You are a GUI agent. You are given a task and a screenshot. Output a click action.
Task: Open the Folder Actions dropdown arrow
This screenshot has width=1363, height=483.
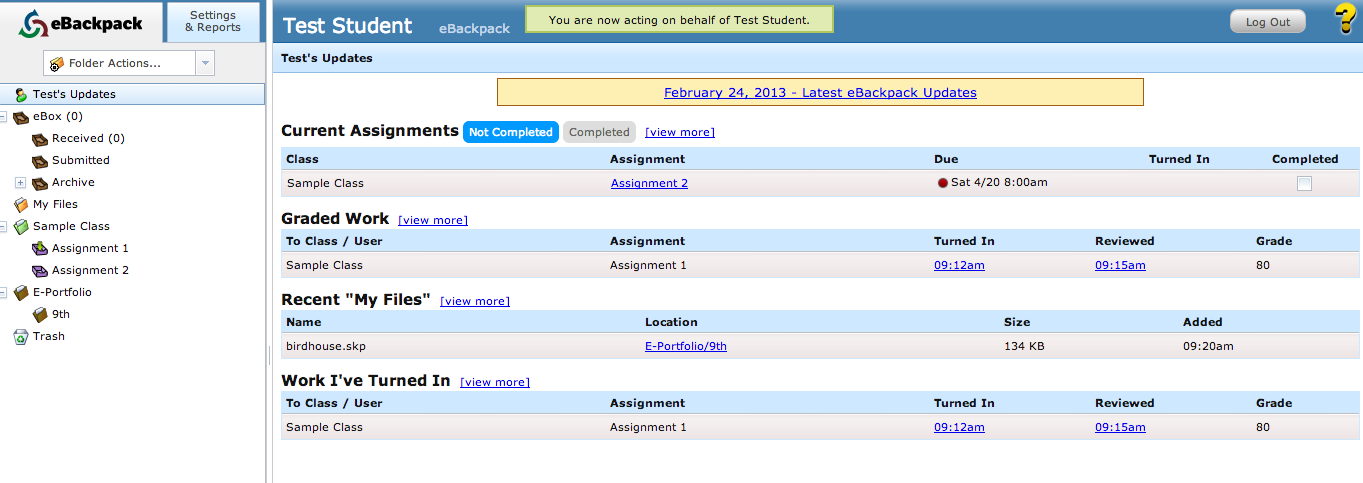point(204,64)
